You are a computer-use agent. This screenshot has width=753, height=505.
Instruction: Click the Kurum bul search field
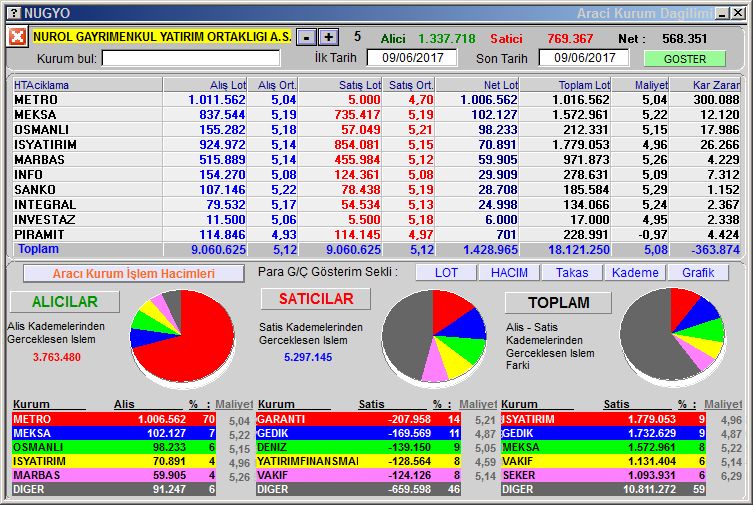(191, 59)
